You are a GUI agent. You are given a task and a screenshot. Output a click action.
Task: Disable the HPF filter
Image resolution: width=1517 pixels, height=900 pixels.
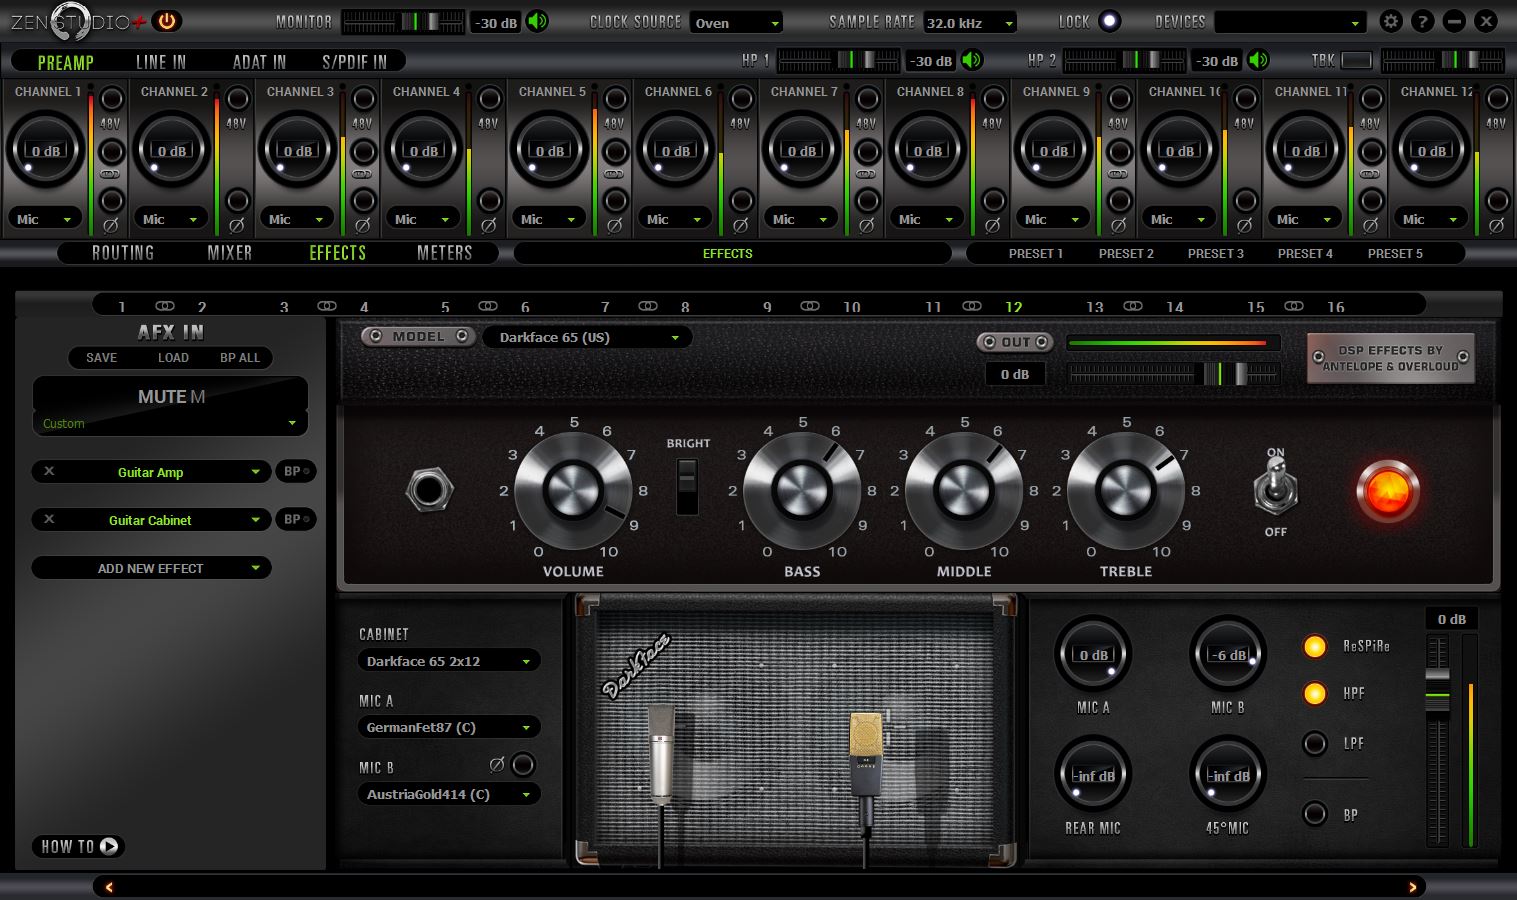click(x=1315, y=693)
